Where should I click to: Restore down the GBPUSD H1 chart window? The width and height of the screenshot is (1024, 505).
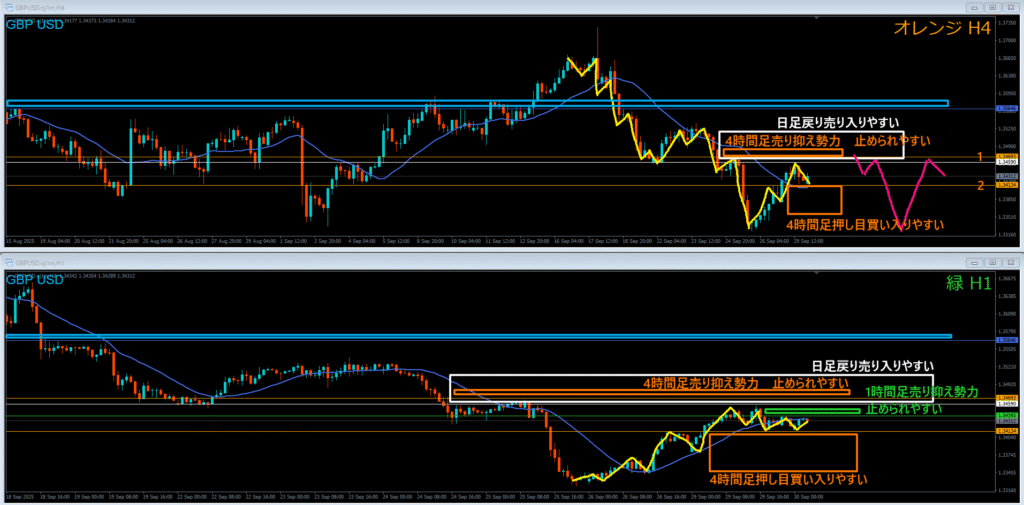[992, 261]
